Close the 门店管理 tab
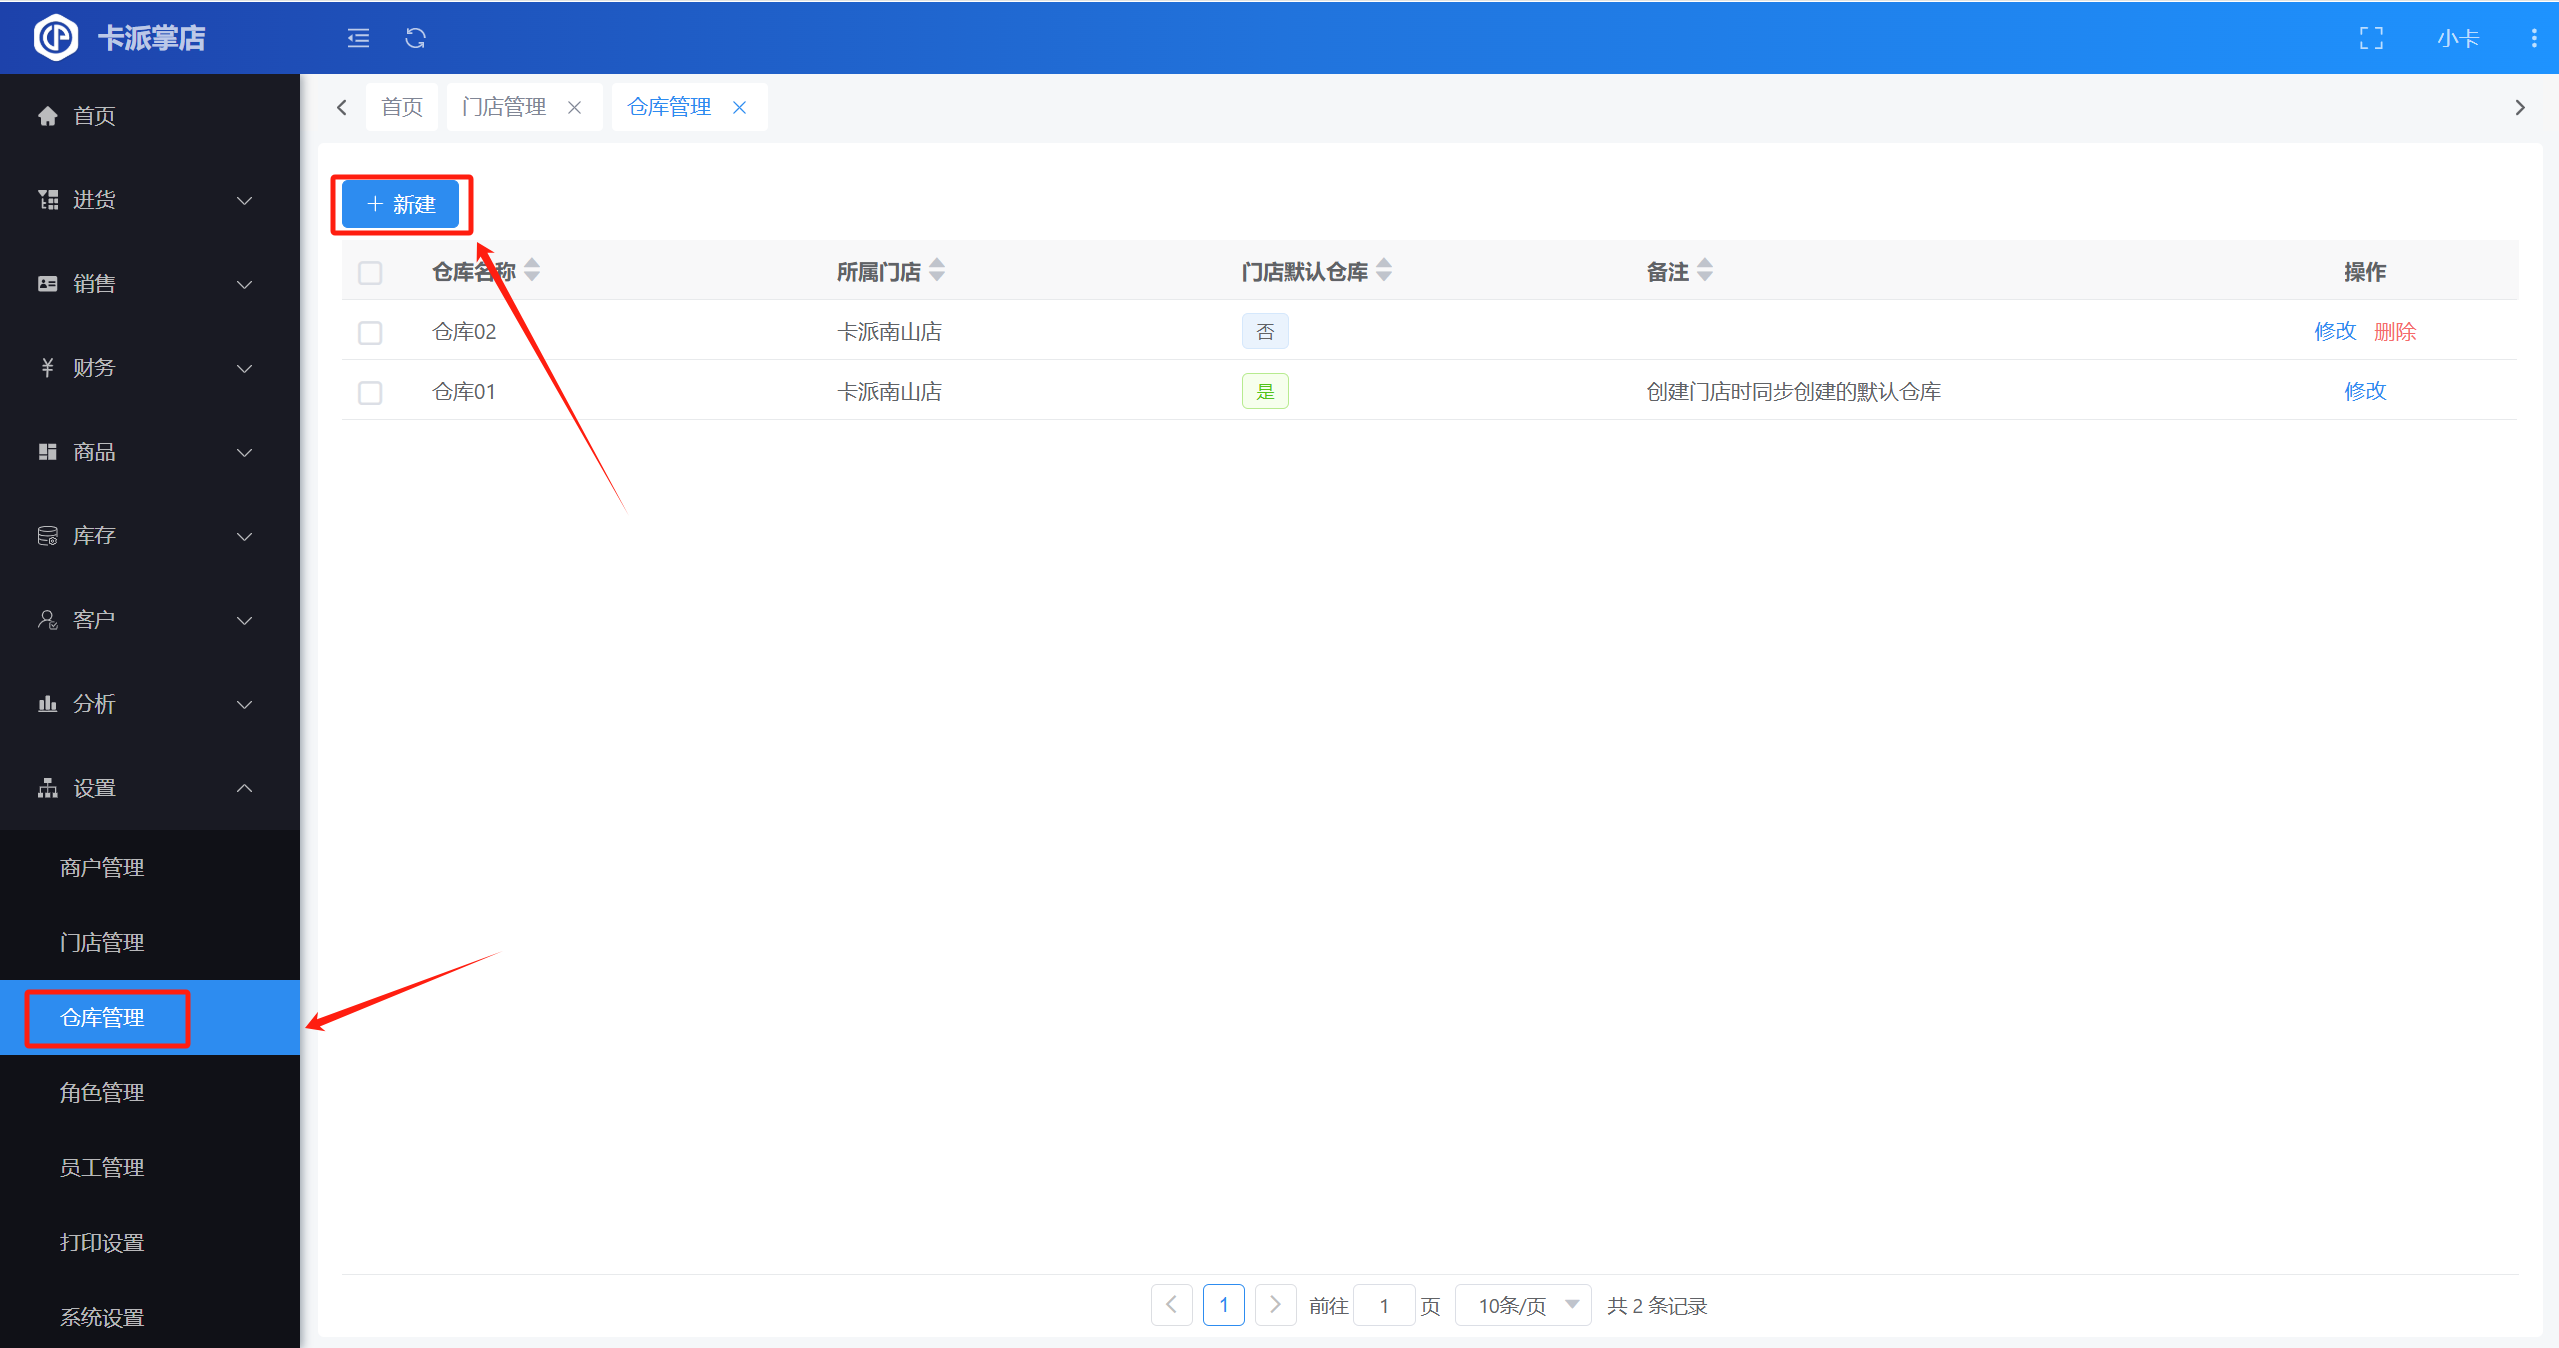This screenshot has height=1348, width=2559. (x=574, y=107)
